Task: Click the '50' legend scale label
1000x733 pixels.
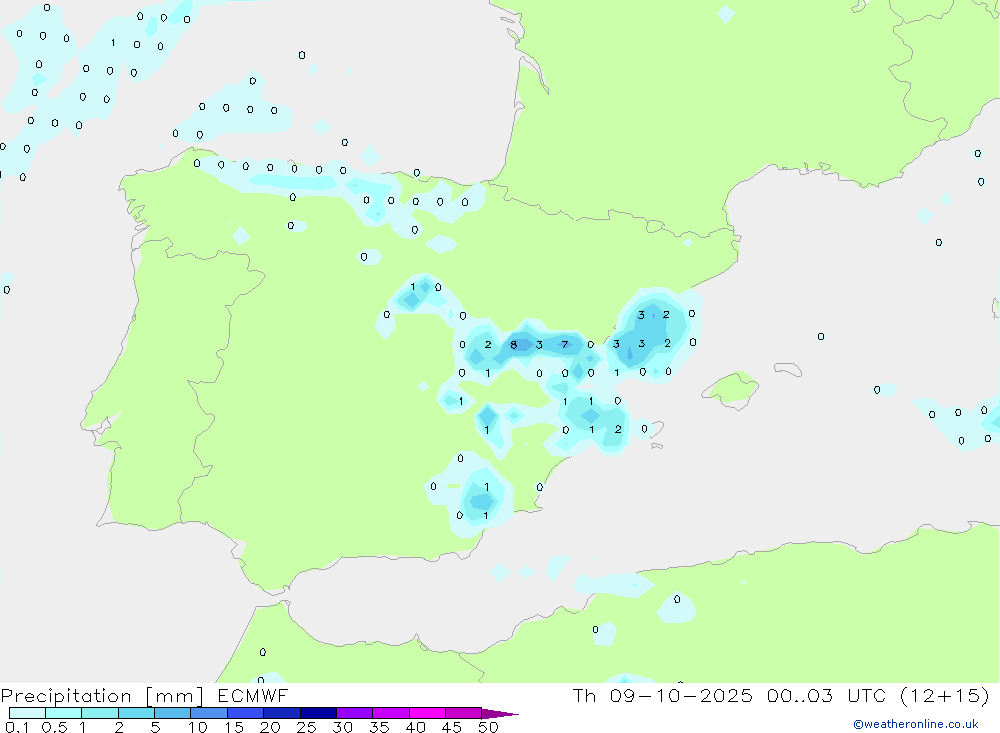Action: click(488, 727)
